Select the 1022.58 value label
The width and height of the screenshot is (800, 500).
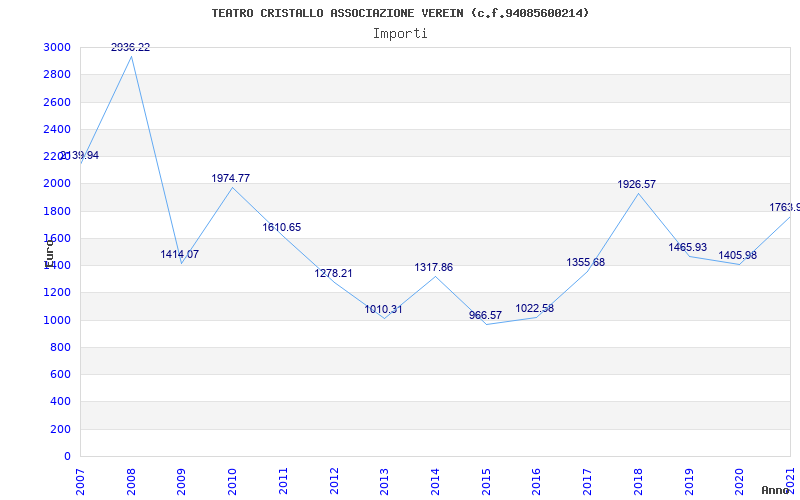pos(534,308)
